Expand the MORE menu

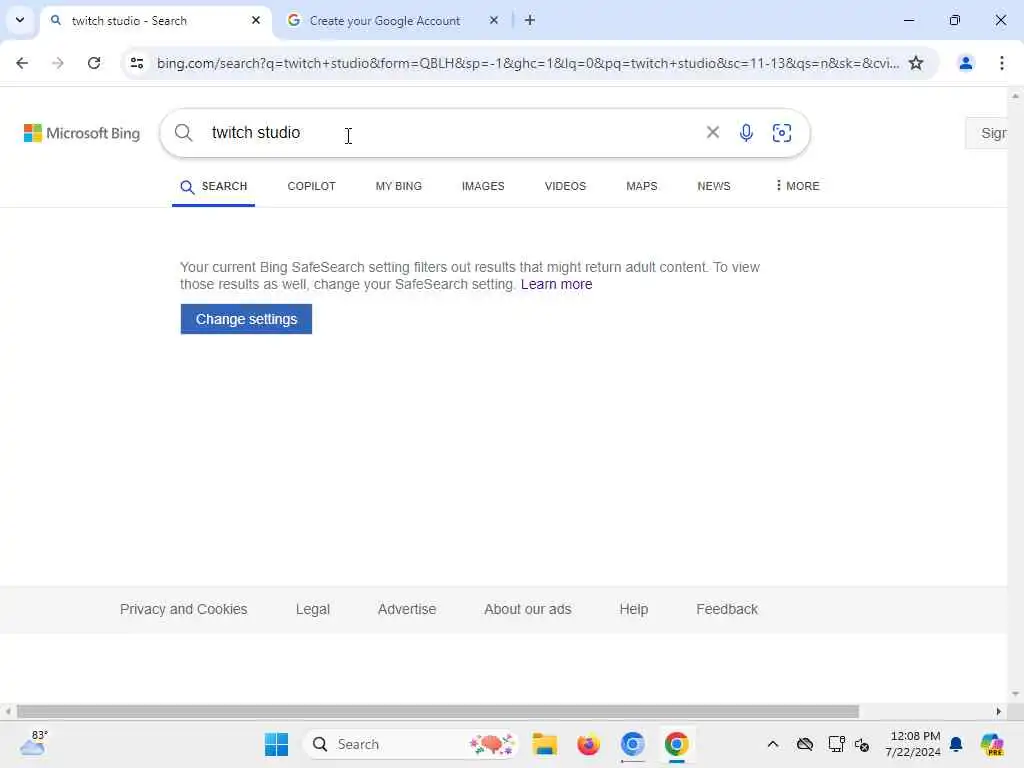(797, 186)
